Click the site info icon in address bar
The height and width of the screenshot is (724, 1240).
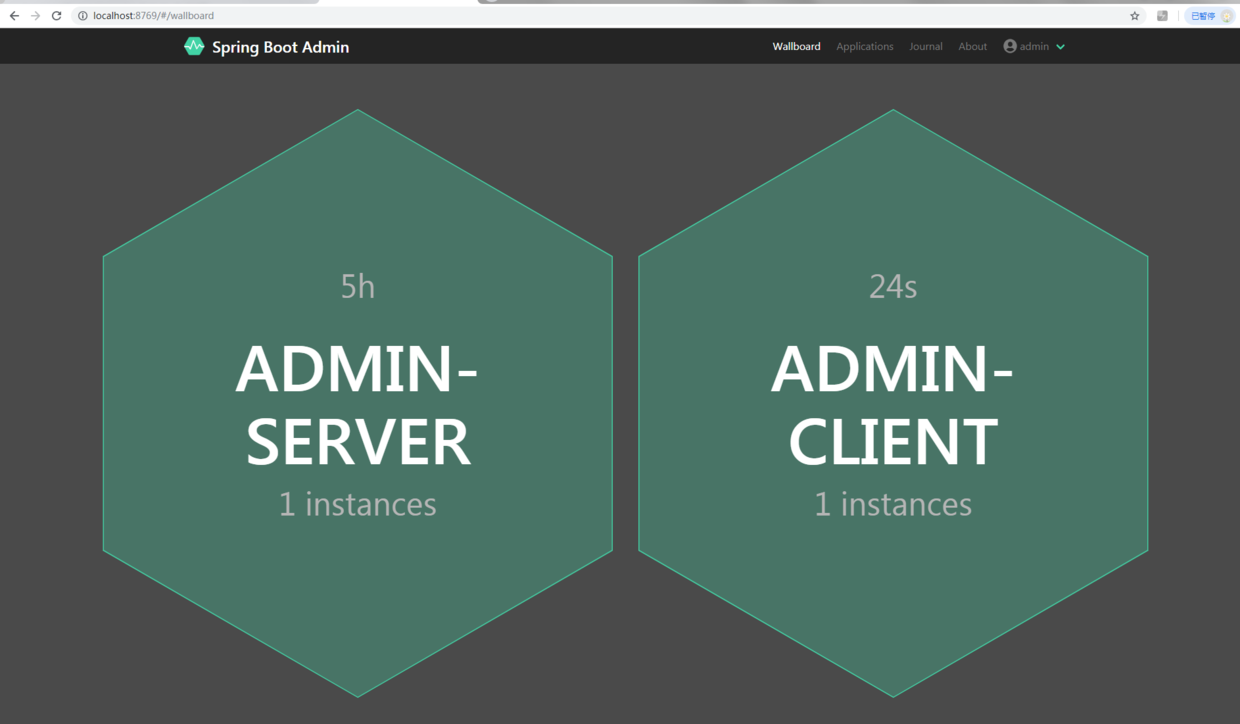pos(82,16)
